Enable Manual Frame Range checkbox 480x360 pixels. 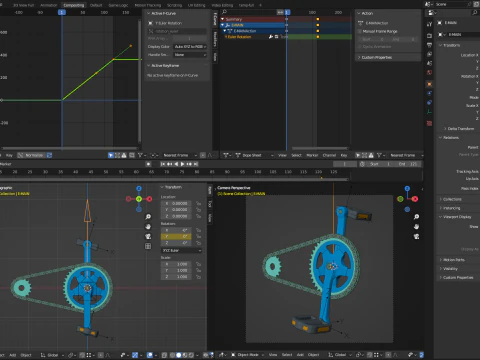(x=360, y=31)
